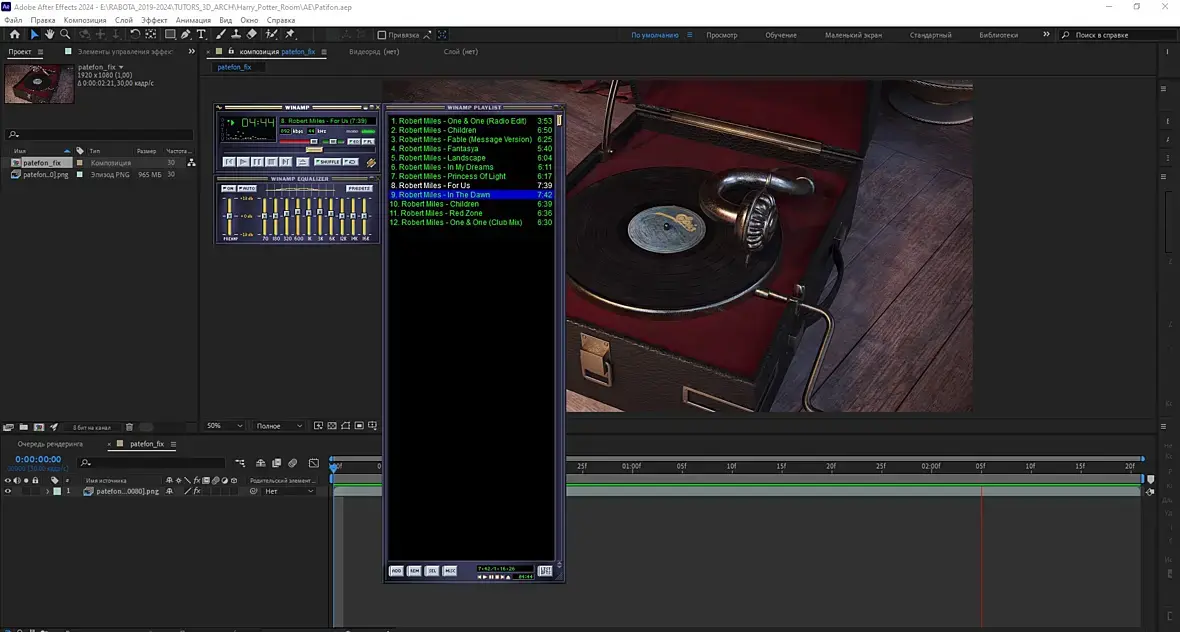This screenshot has width=1180, height=632.
Task: Expand the patefon layer properties arrow
Action: click(x=47, y=491)
